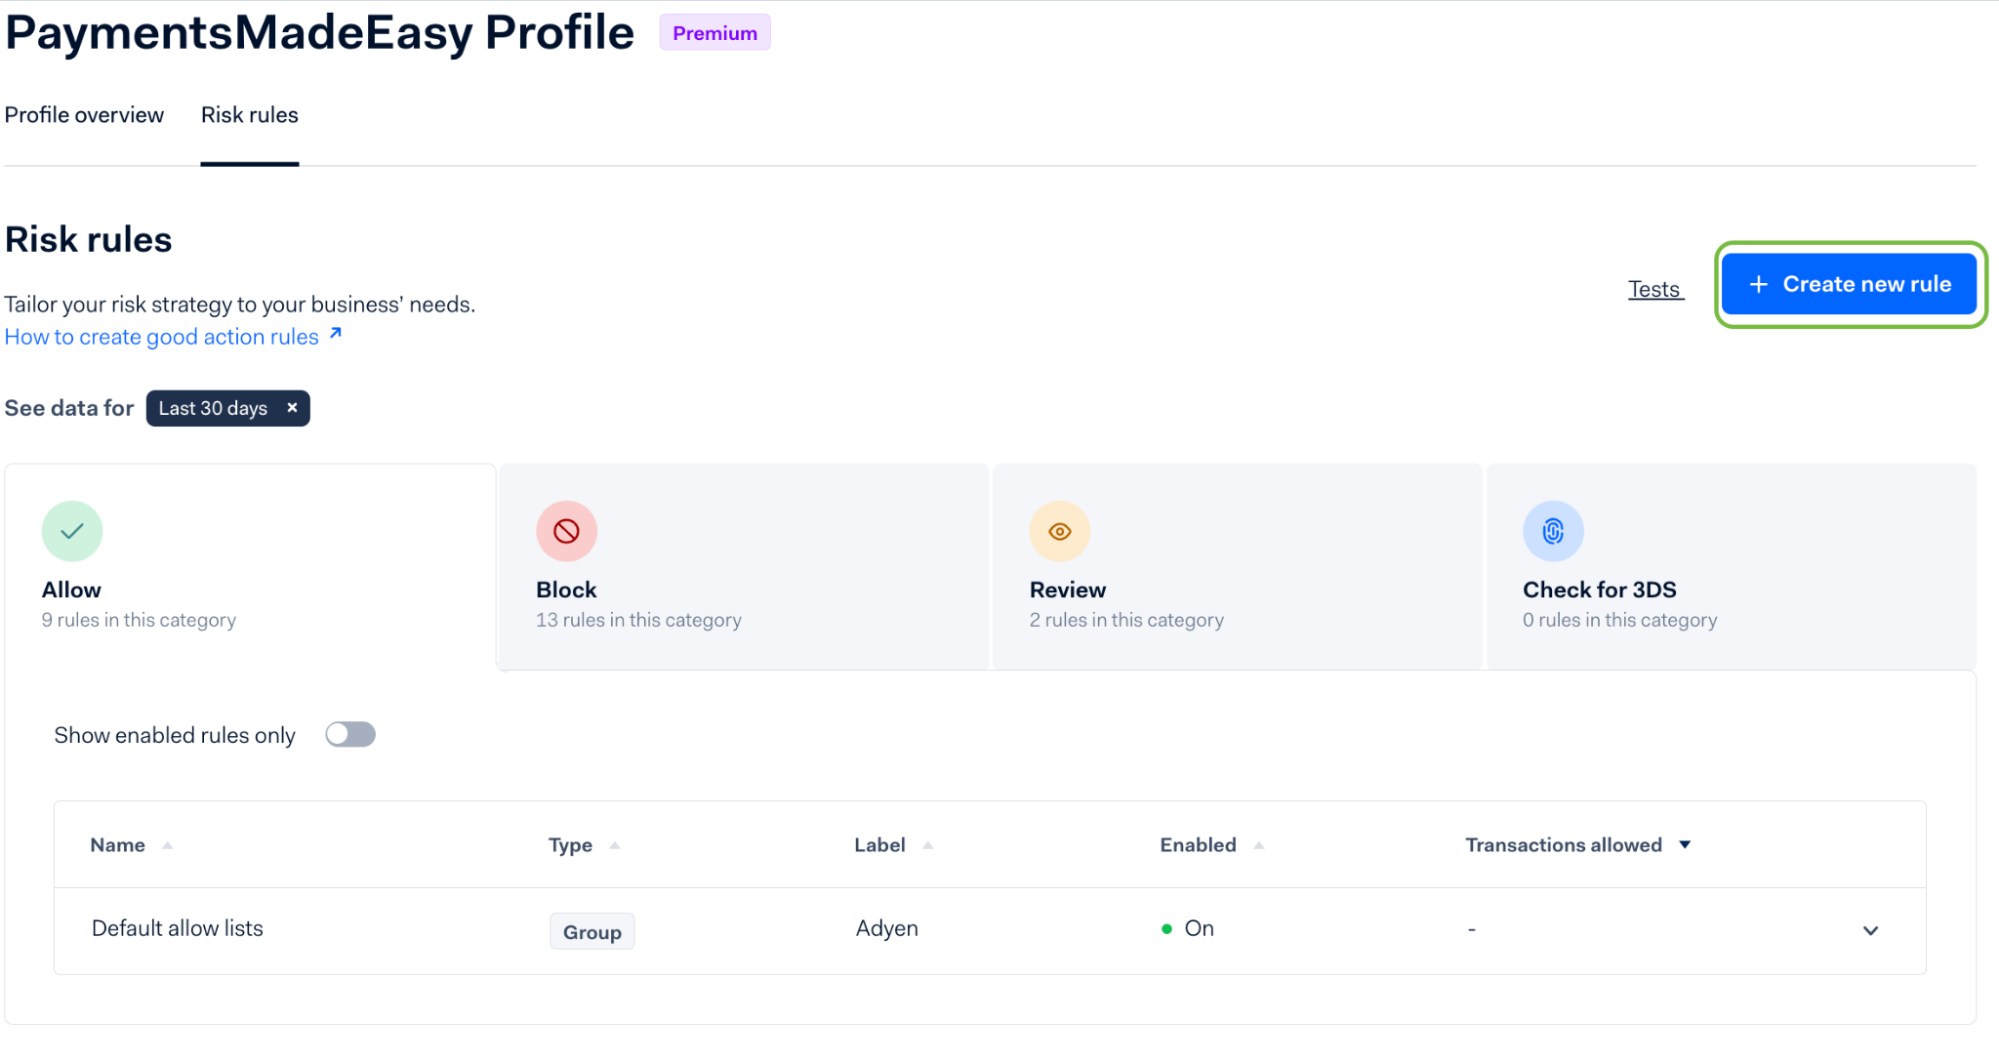Sort by Label column header

tap(880, 845)
